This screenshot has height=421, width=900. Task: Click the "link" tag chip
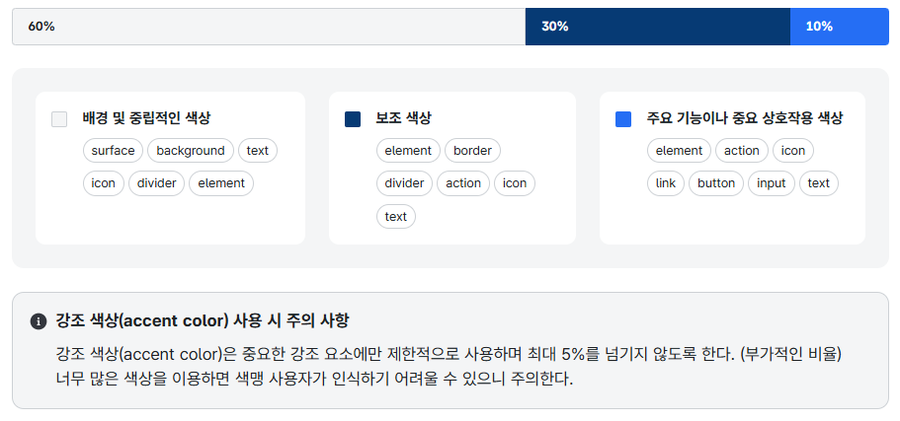coord(666,183)
